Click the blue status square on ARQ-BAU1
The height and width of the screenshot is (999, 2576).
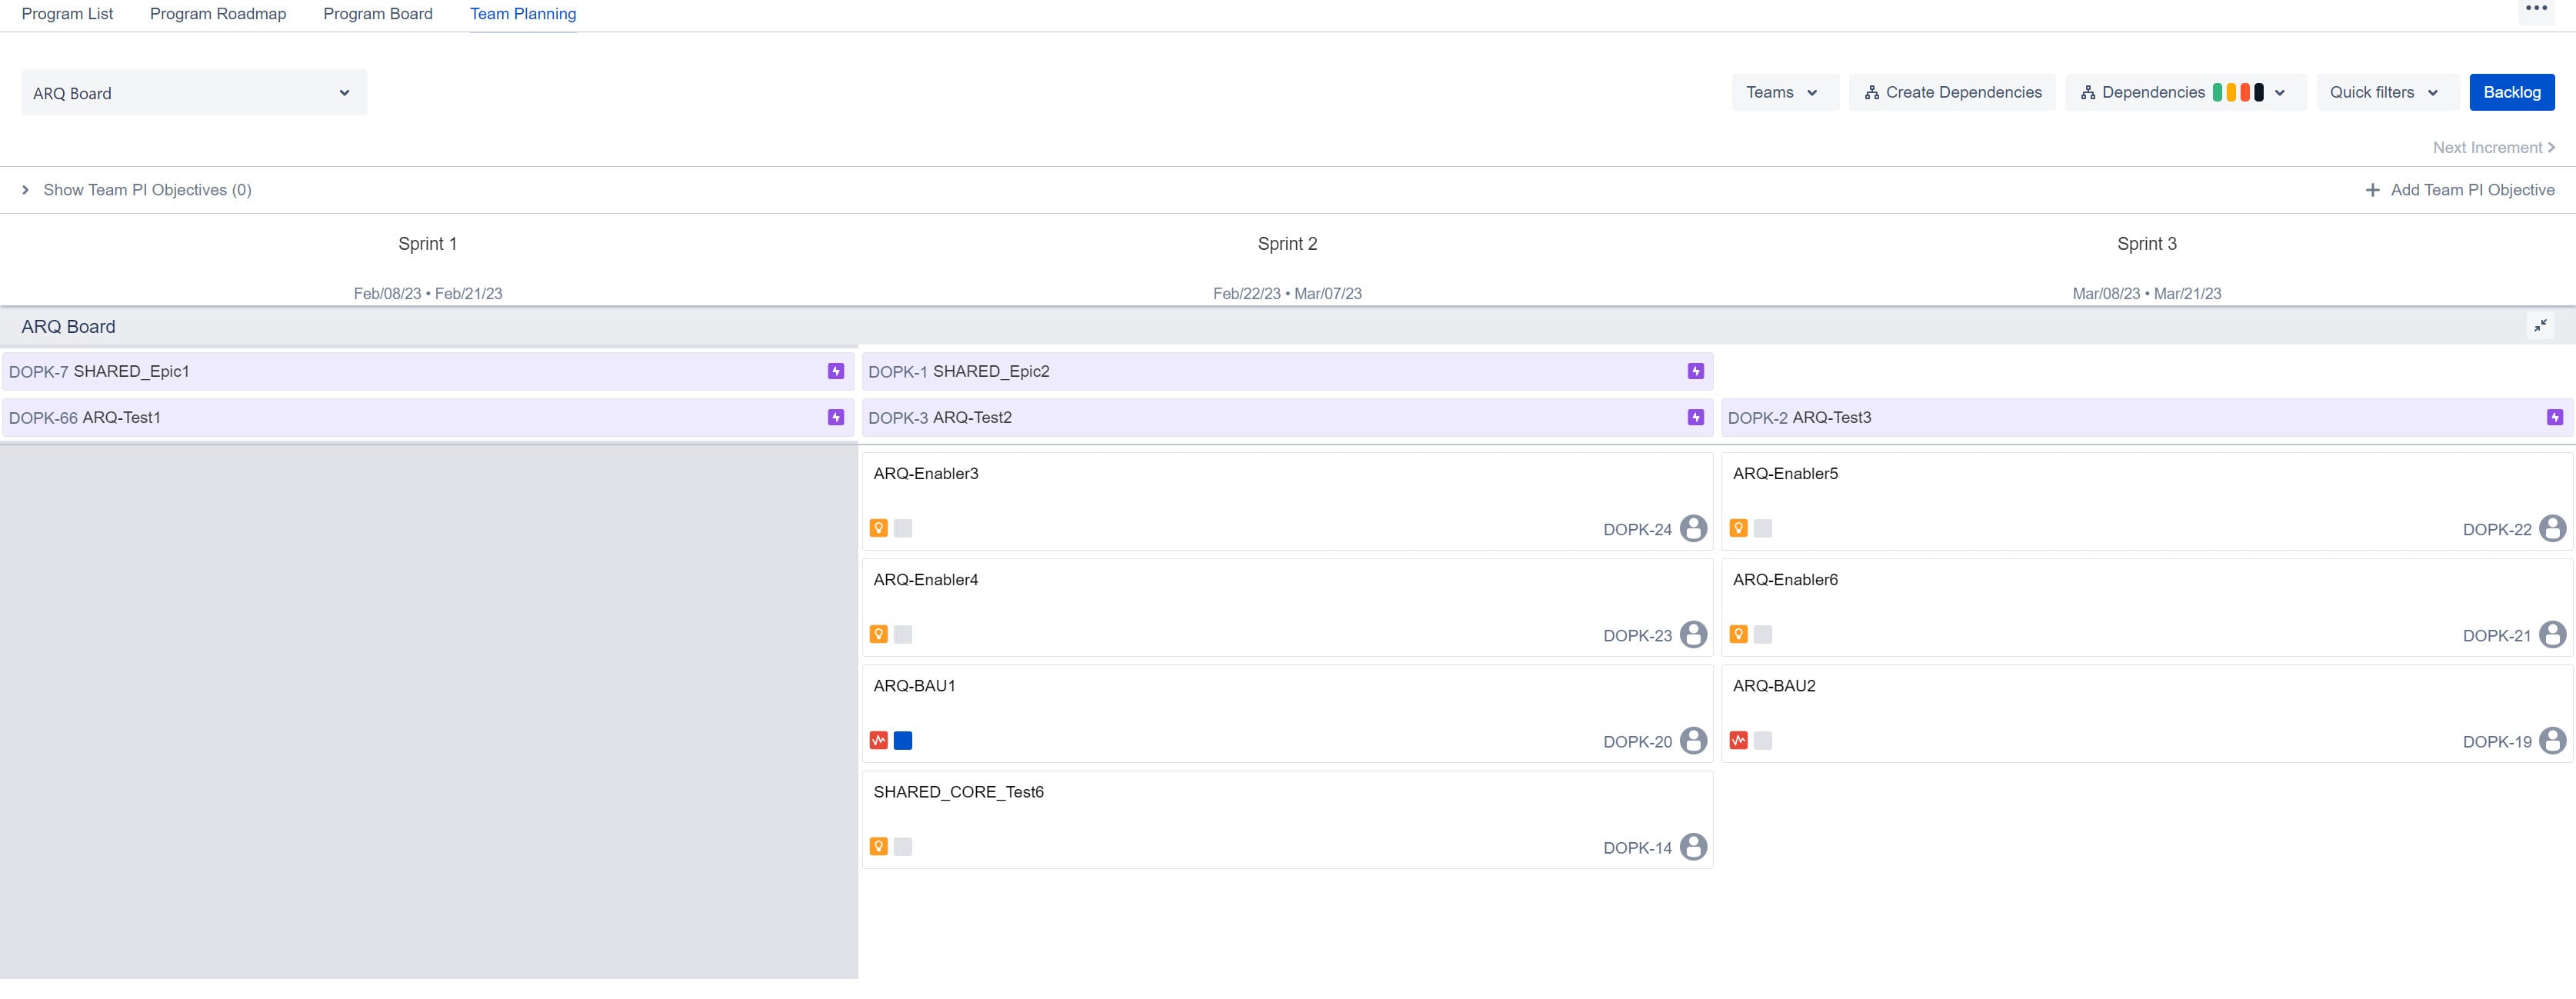(903, 740)
